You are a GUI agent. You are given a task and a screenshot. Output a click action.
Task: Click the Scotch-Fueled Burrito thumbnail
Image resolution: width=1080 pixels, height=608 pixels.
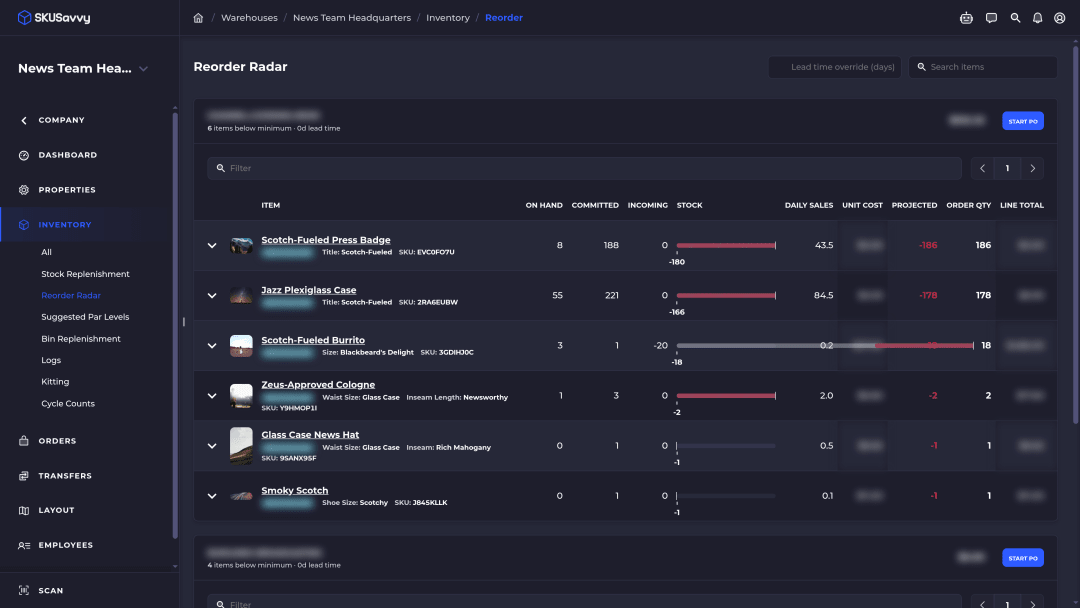click(x=241, y=346)
